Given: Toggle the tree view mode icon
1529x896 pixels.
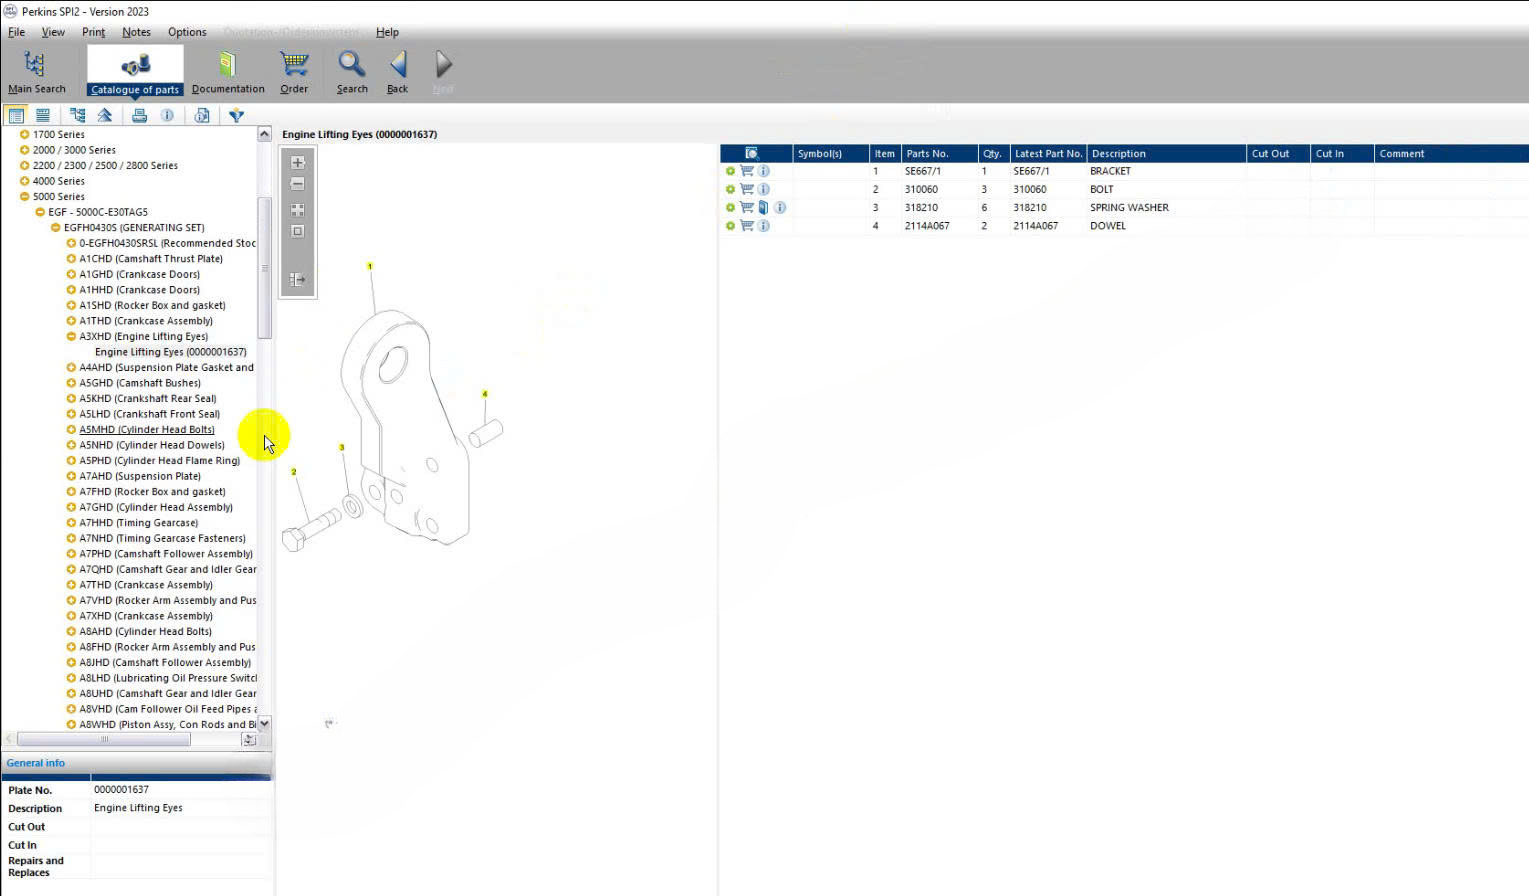Looking at the screenshot, I should [16, 115].
